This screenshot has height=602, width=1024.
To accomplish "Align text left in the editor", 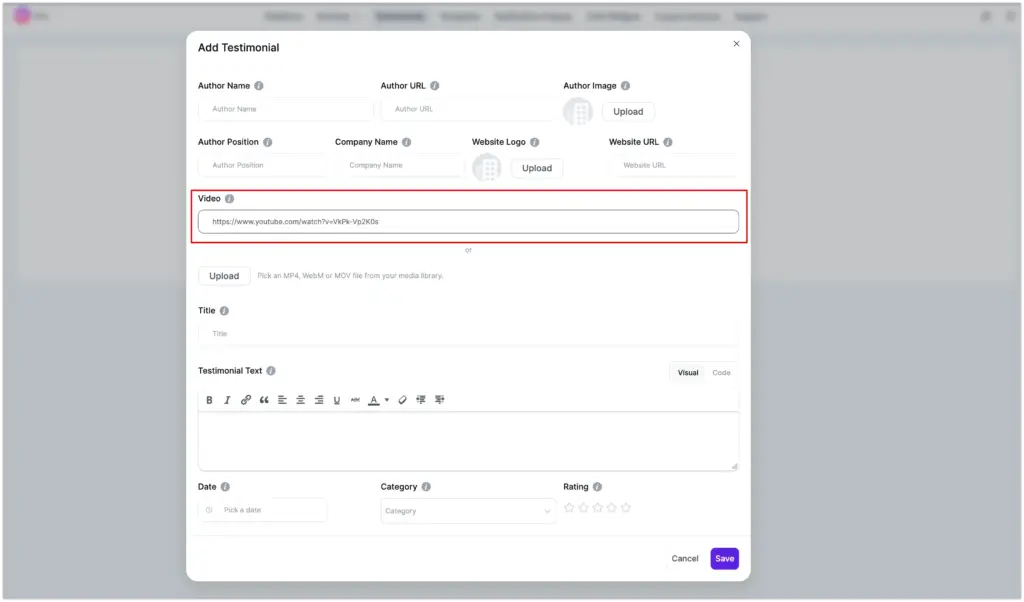I will tap(282, 400).
